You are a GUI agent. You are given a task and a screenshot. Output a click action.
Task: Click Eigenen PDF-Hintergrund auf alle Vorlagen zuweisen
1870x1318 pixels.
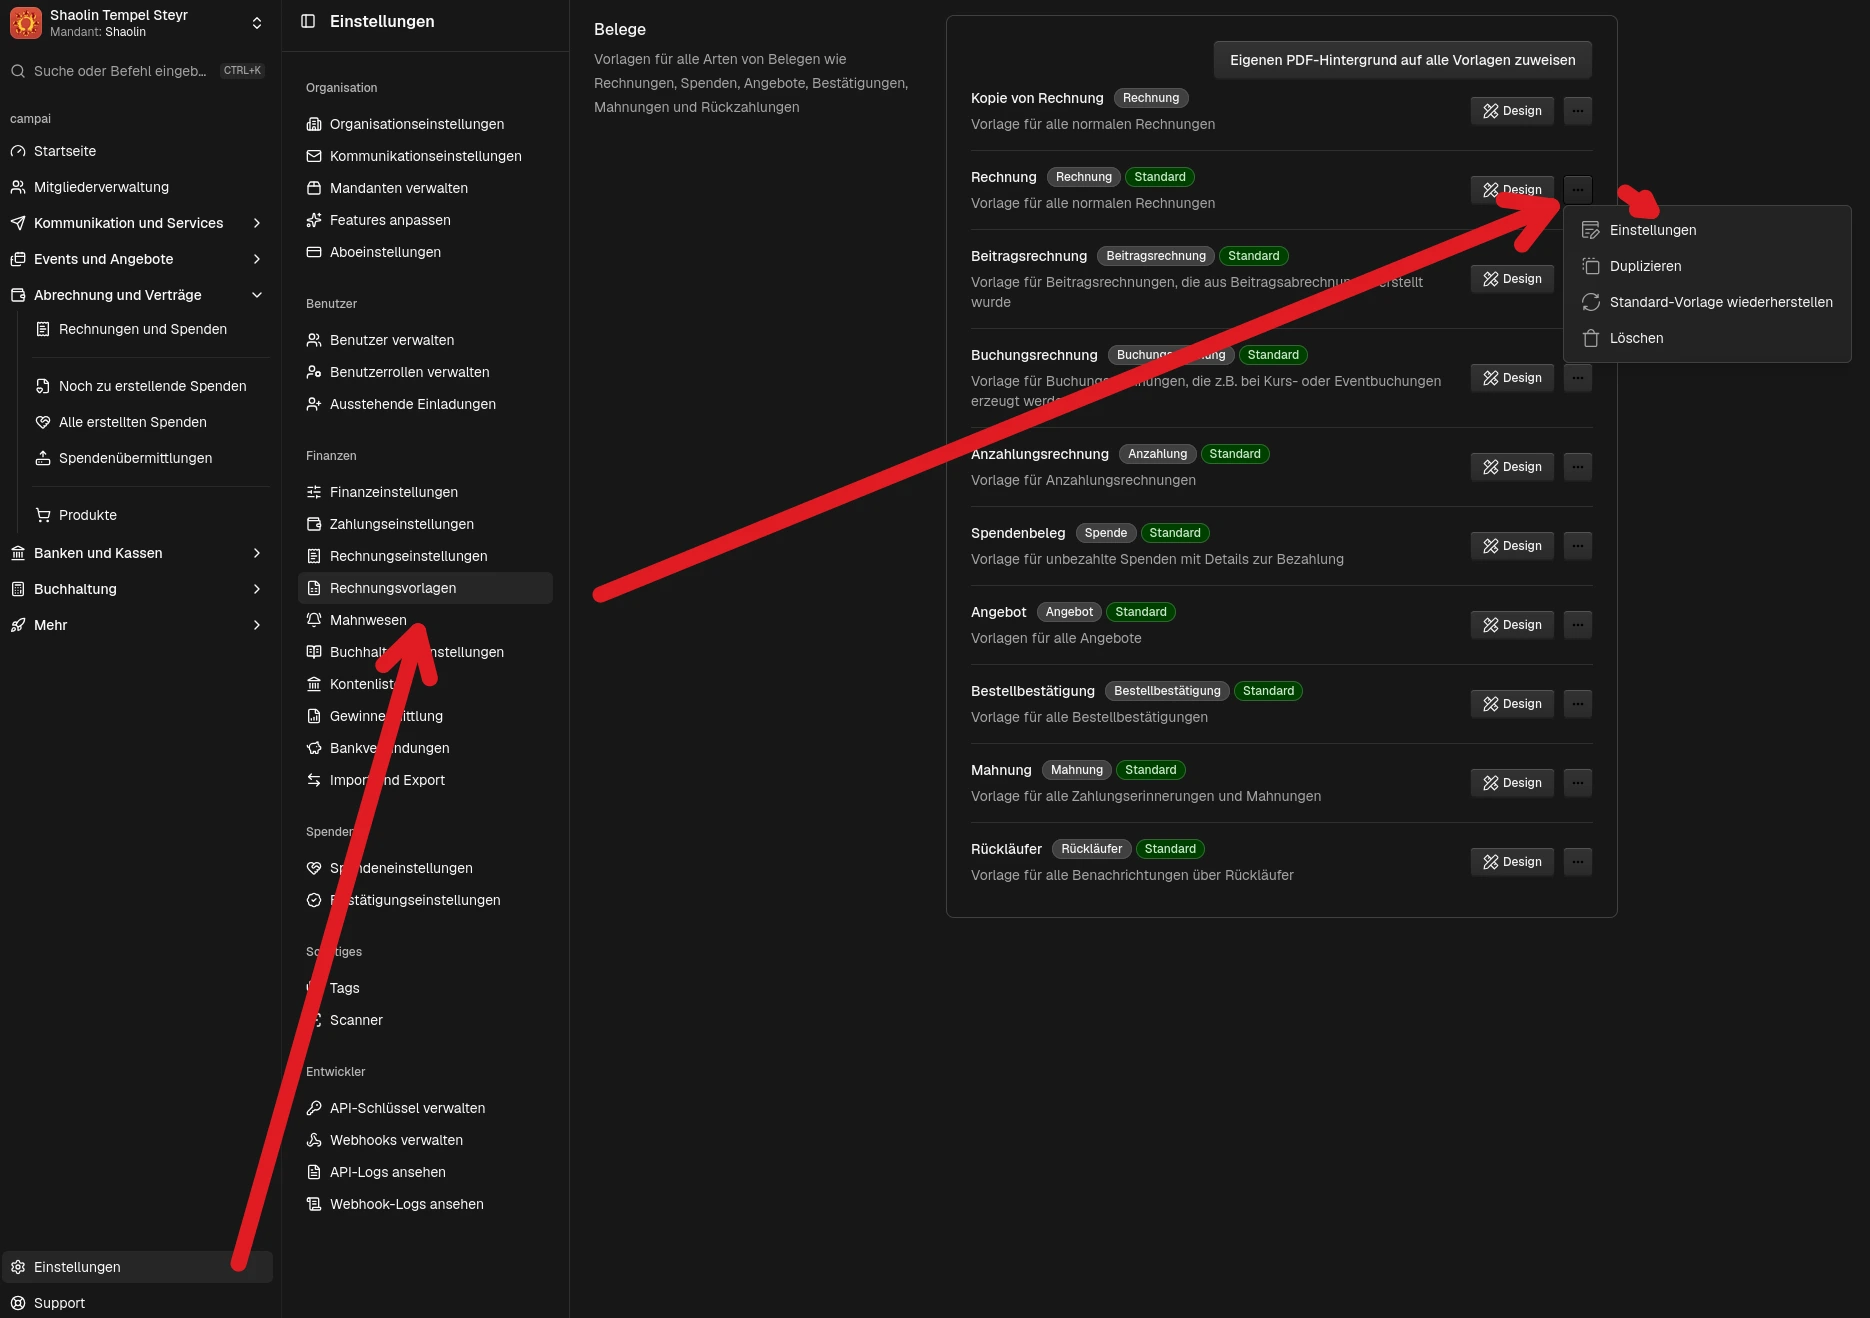(x=1402, y=60)
